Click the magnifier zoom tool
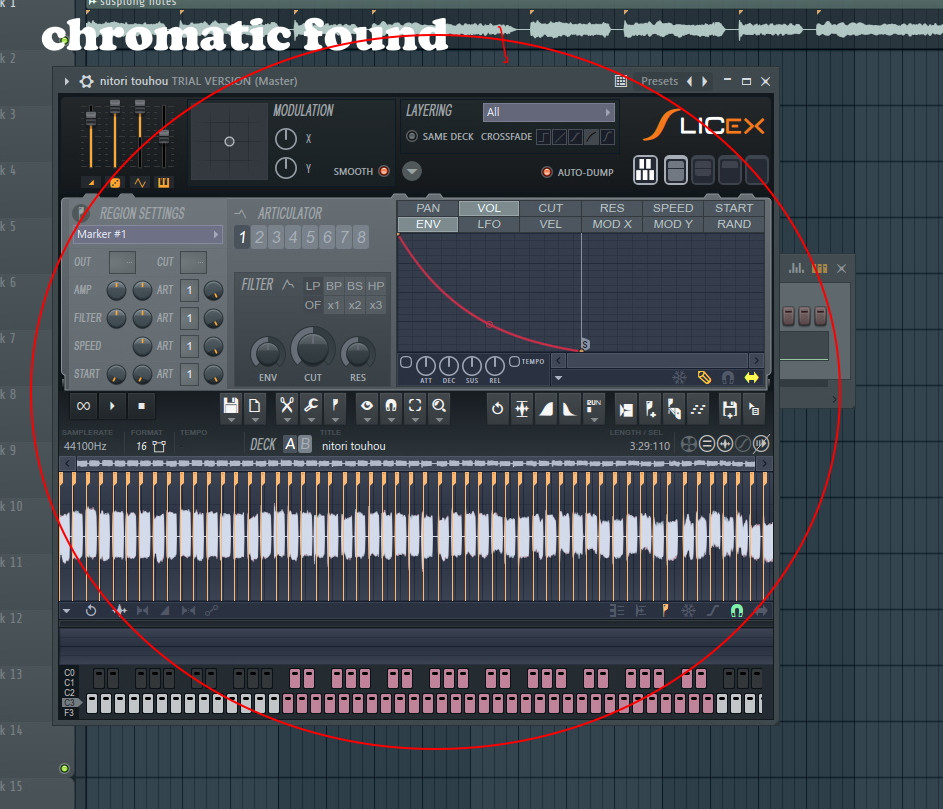 click(440, 406)
